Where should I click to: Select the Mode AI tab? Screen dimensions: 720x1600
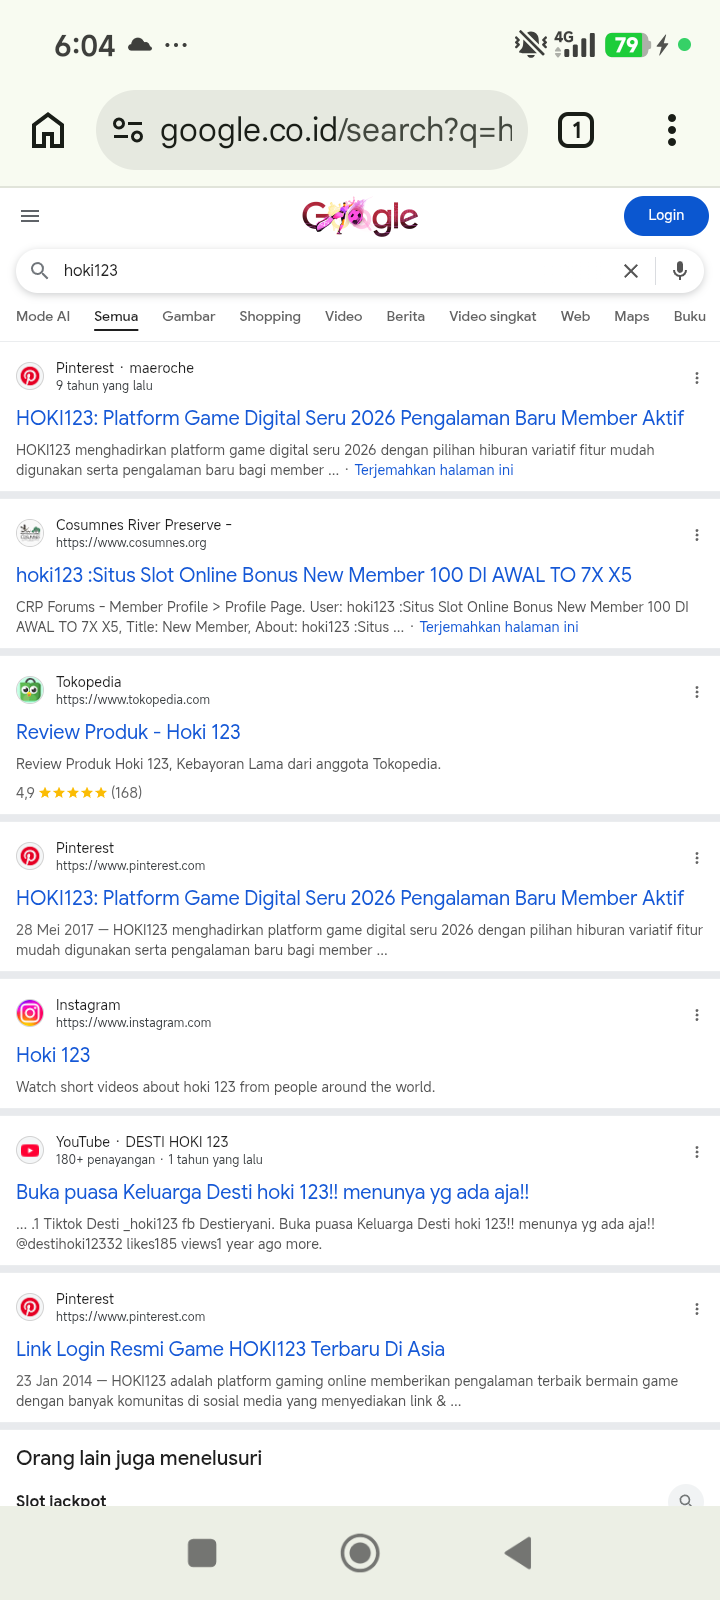[43, 316]
